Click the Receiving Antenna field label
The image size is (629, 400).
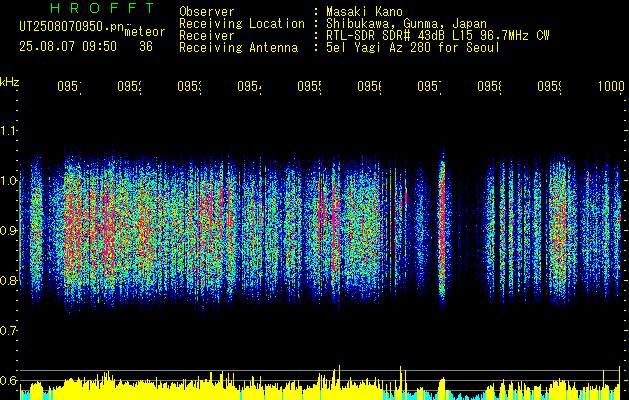point(239,48)
